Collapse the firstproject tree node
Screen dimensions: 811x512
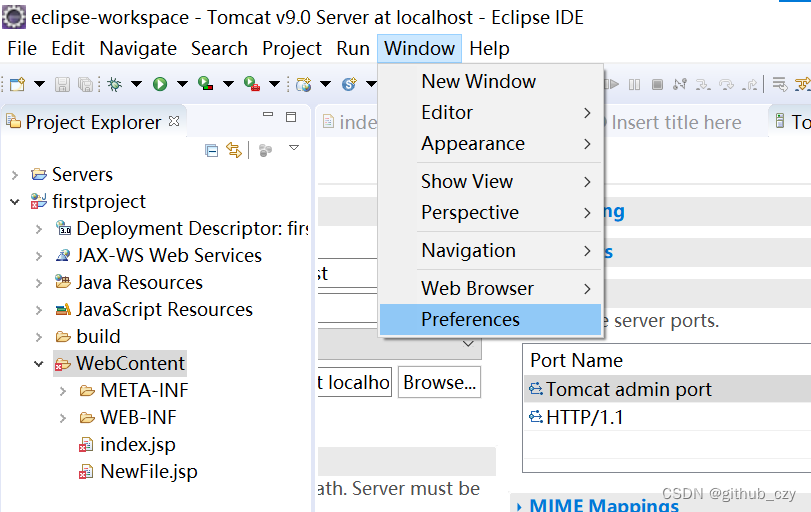click(15, 202)
